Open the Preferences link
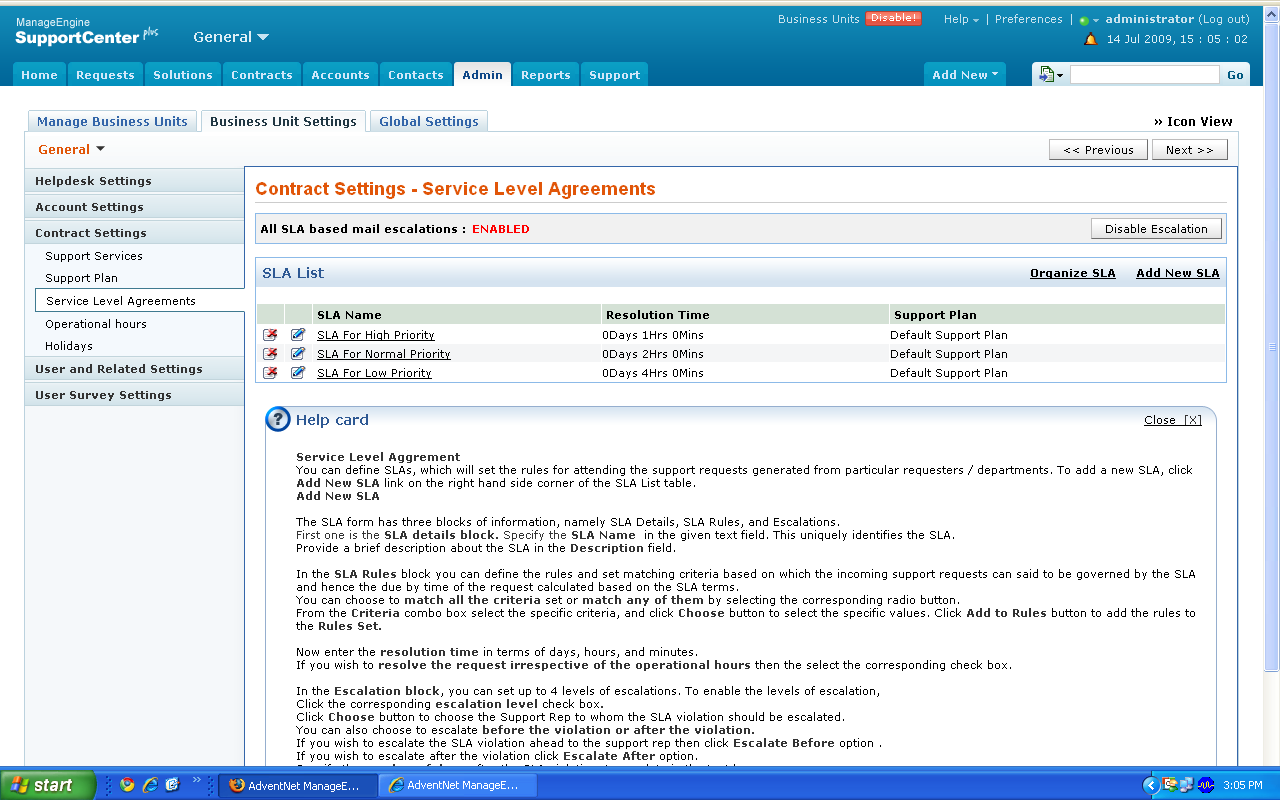 (x=1029, y=19)
